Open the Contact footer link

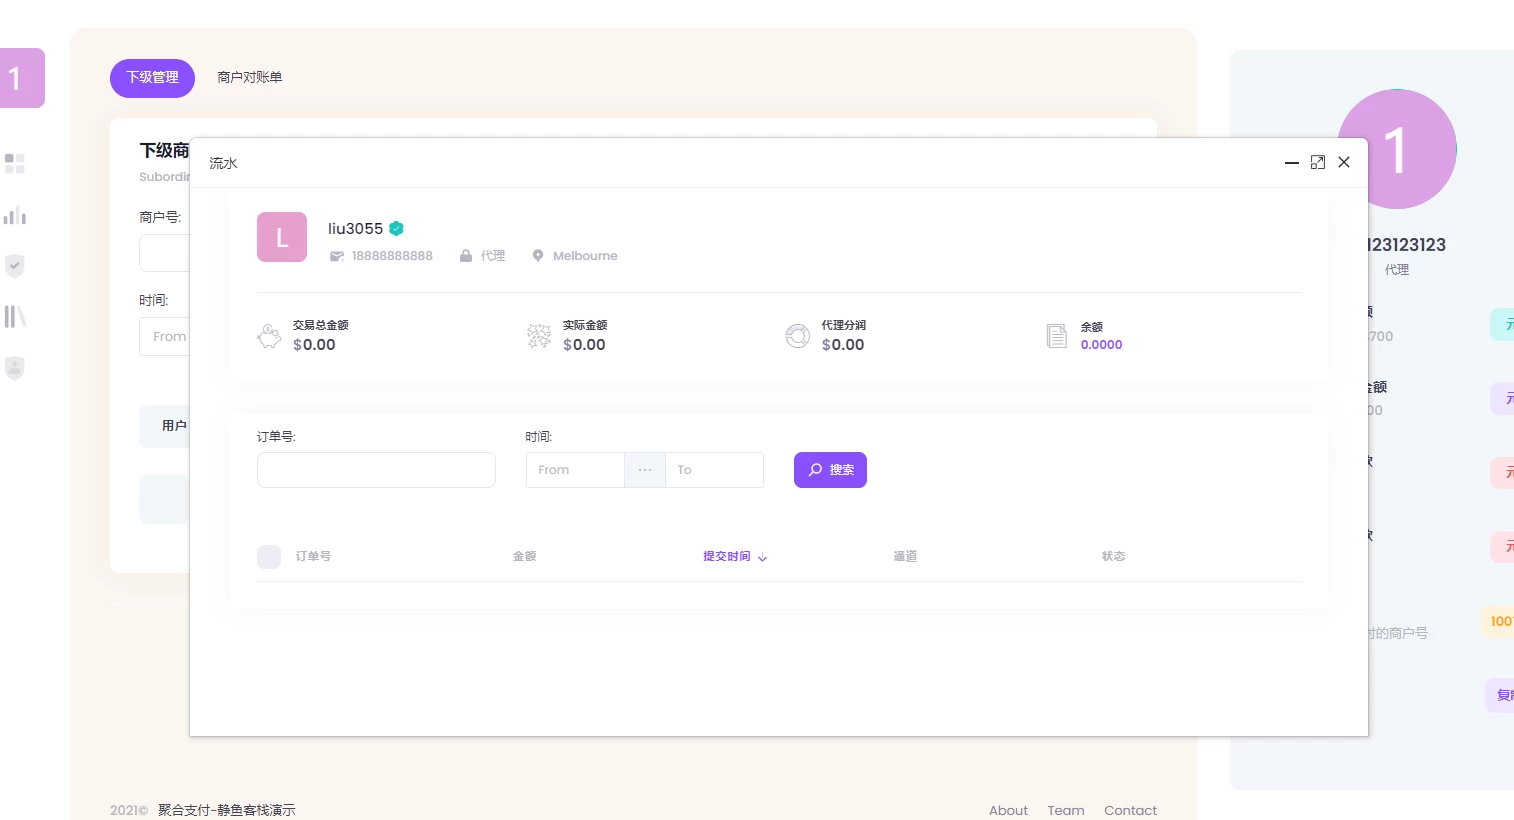tap(1130, 810)
